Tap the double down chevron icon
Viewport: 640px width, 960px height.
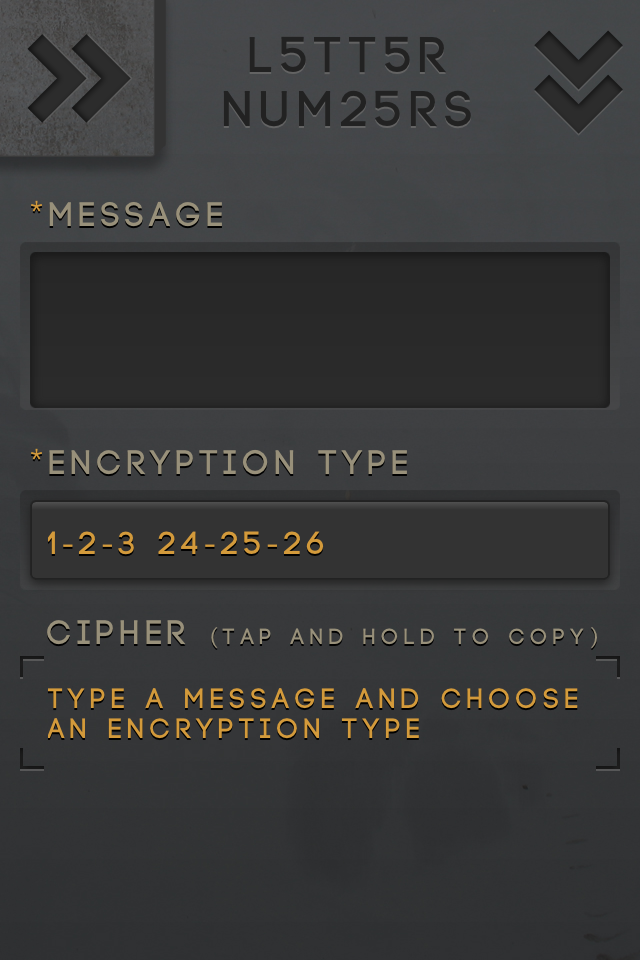(x=578, y=81)
